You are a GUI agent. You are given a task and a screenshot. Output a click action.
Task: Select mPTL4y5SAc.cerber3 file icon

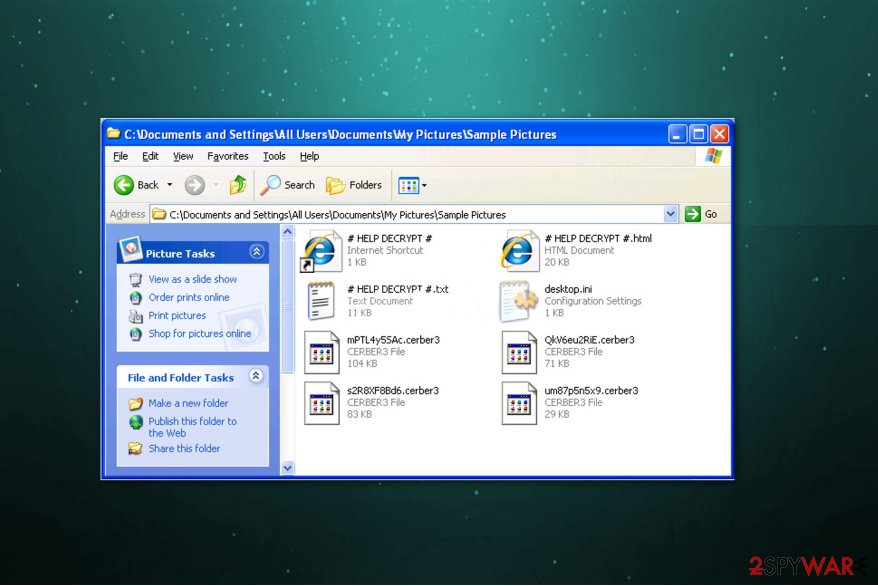coord(321,352)
